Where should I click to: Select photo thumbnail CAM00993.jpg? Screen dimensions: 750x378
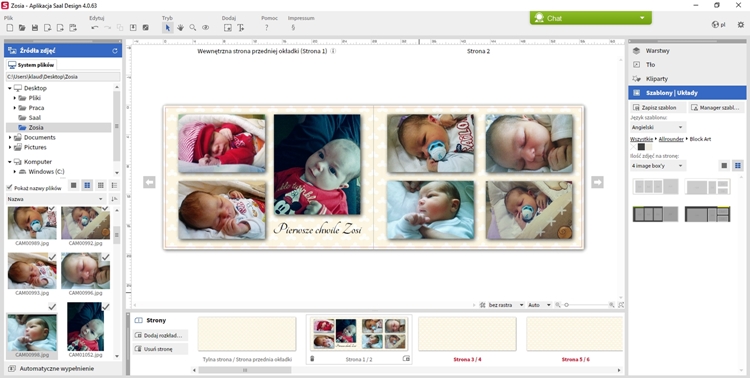click(x=32, y=271)
